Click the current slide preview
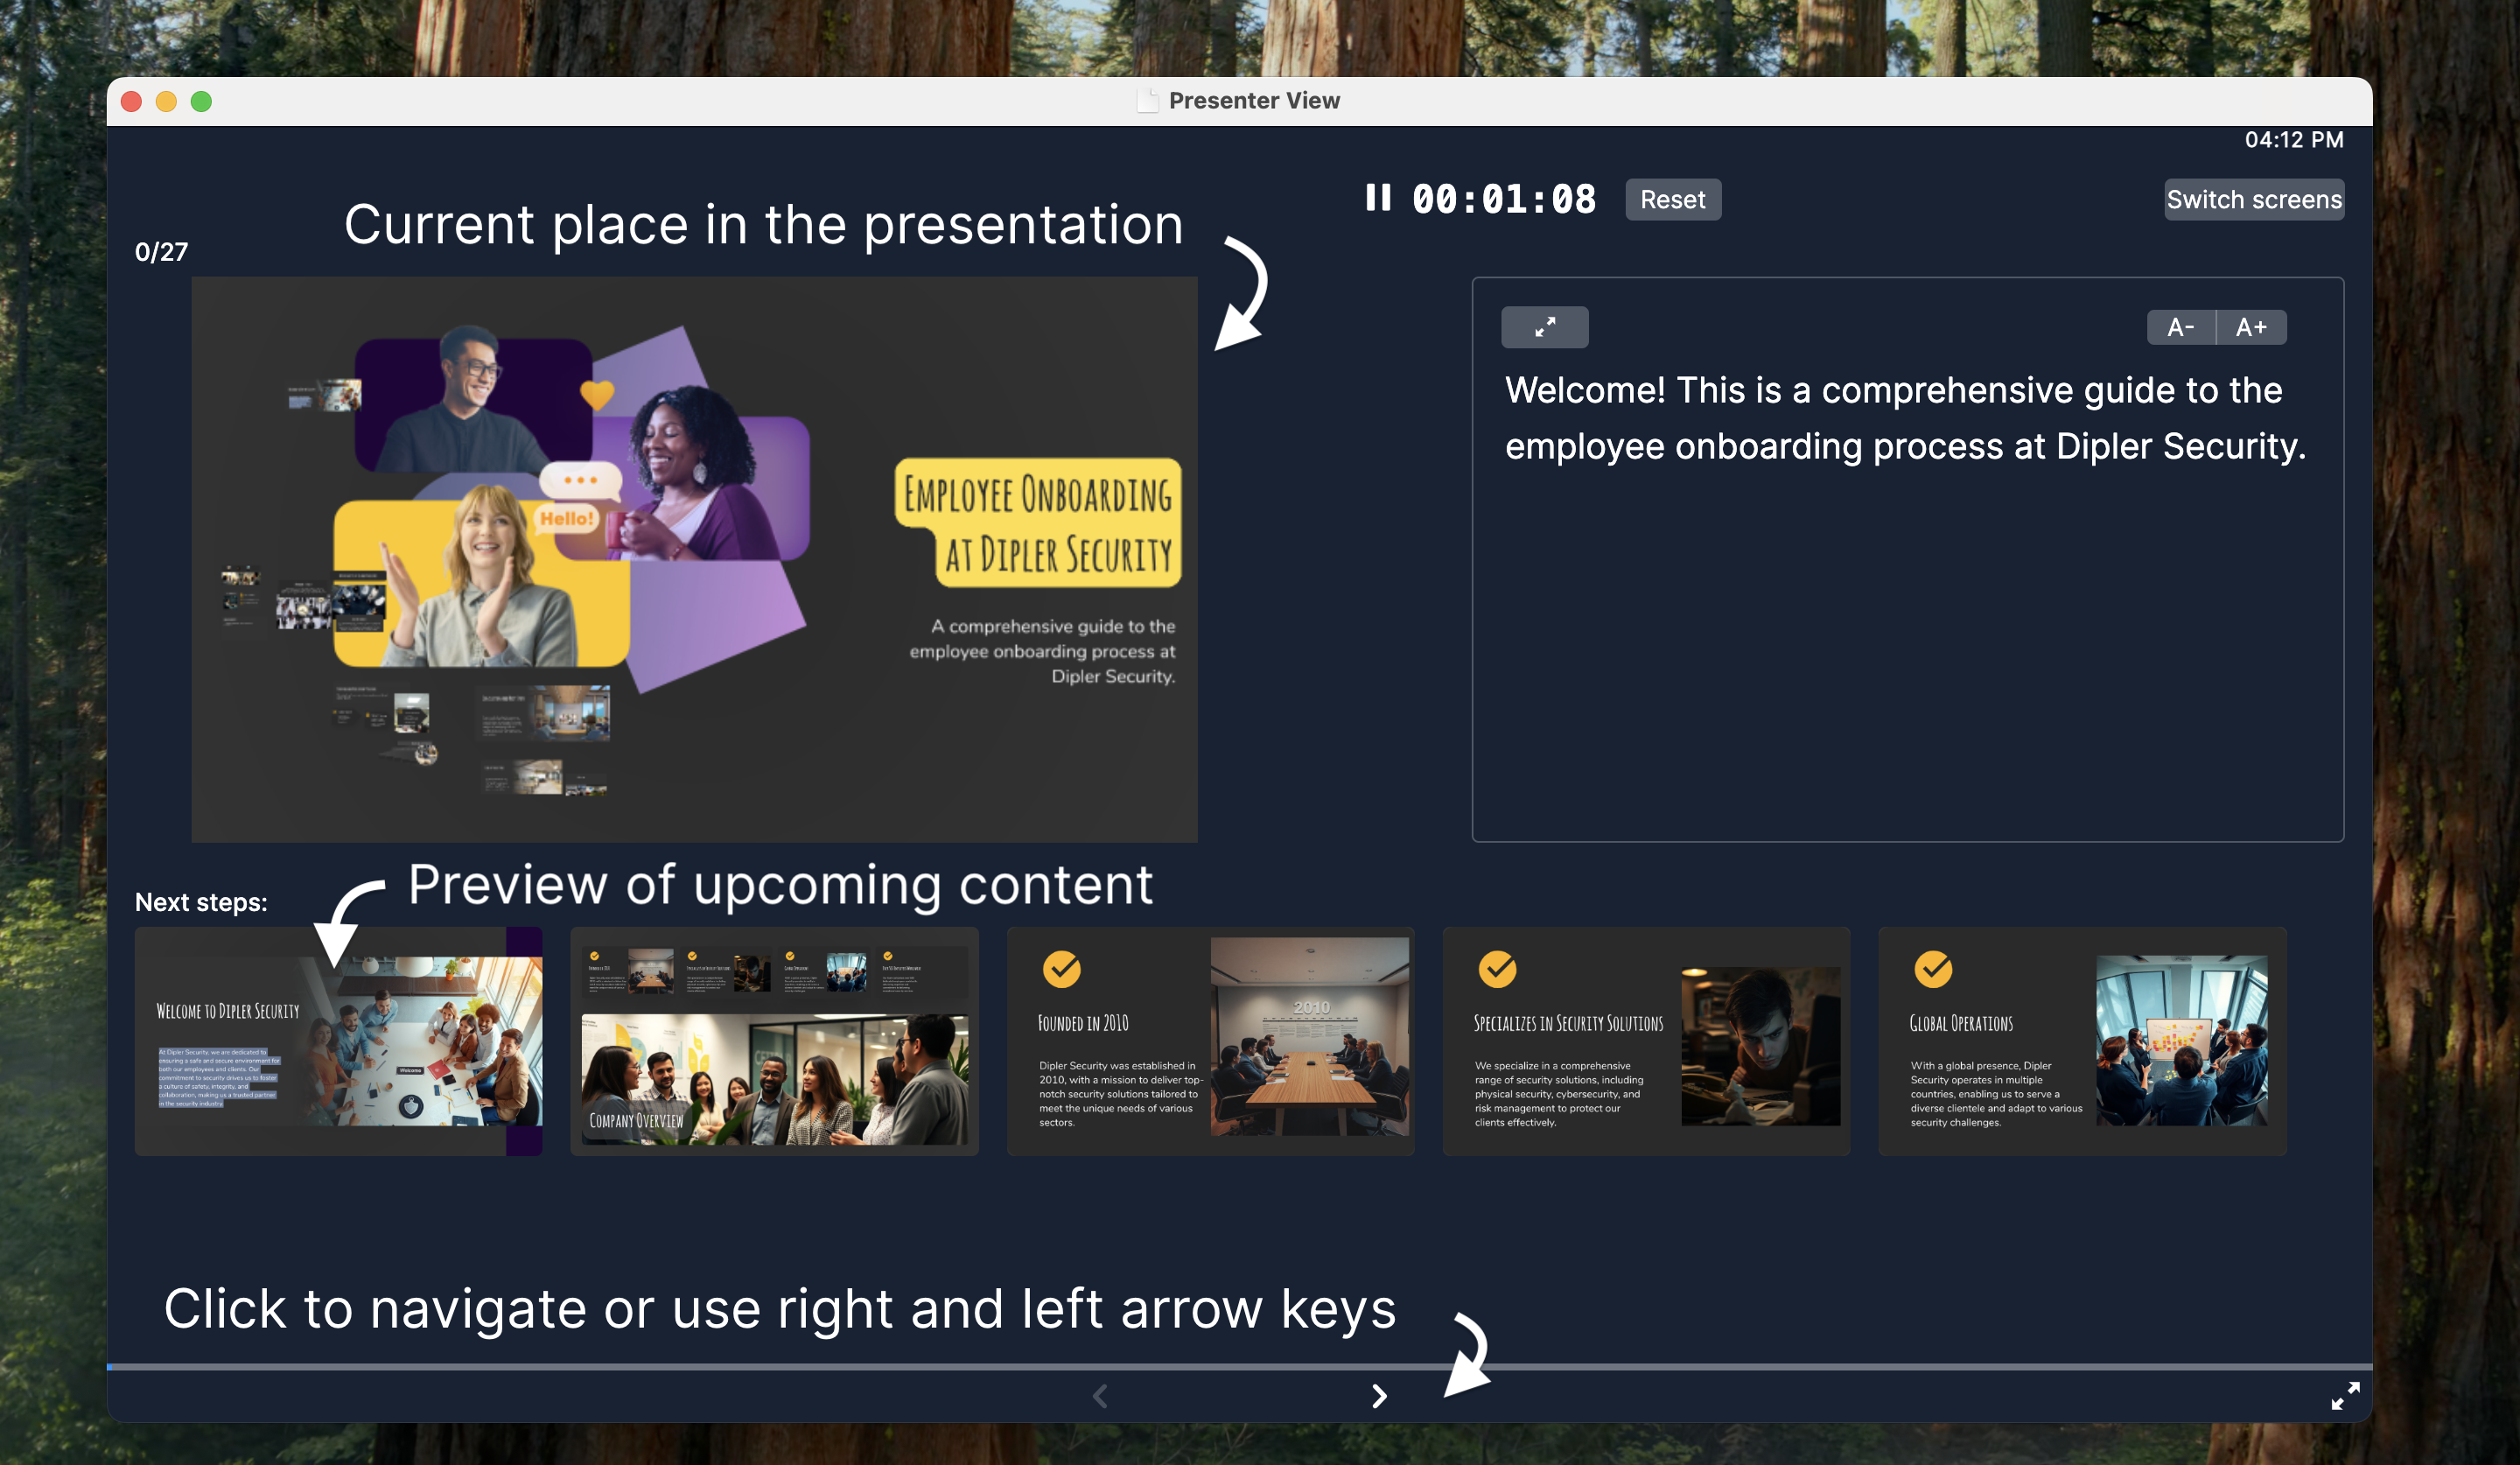The height and width of the screenshot is (1465, 2520). (x=694, y=559)
